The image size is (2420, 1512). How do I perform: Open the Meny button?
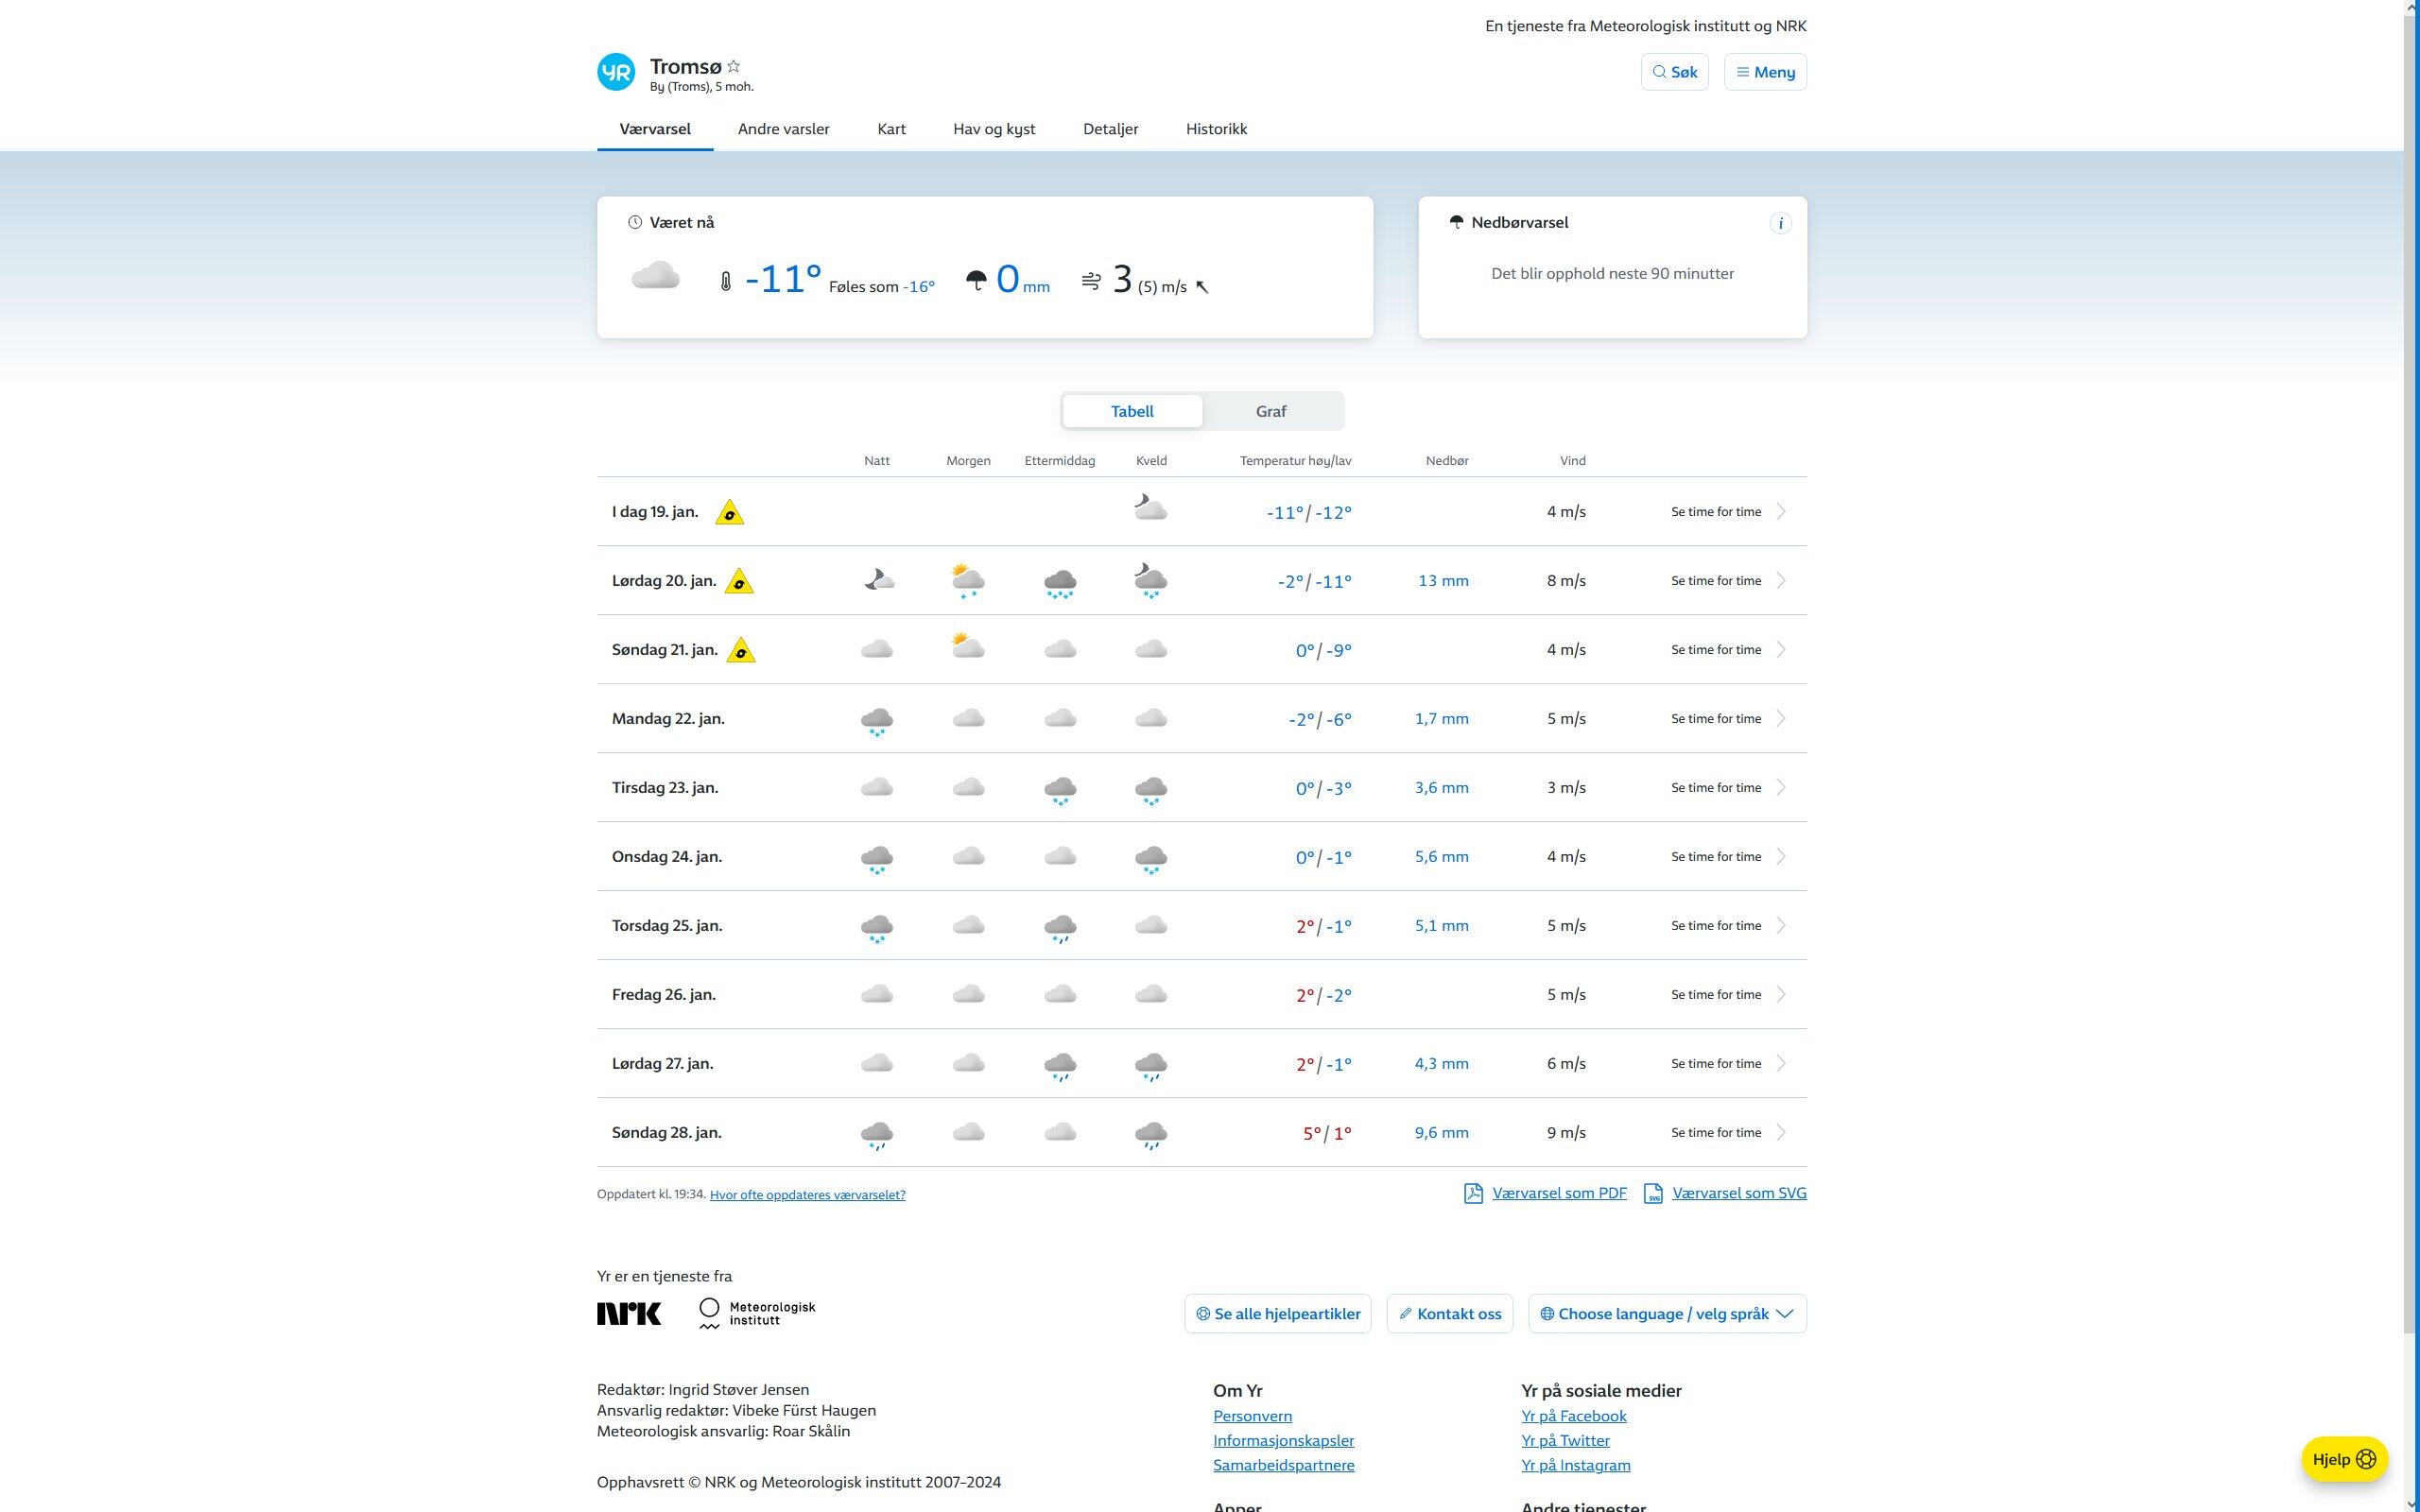click(x=1765, y=72)
